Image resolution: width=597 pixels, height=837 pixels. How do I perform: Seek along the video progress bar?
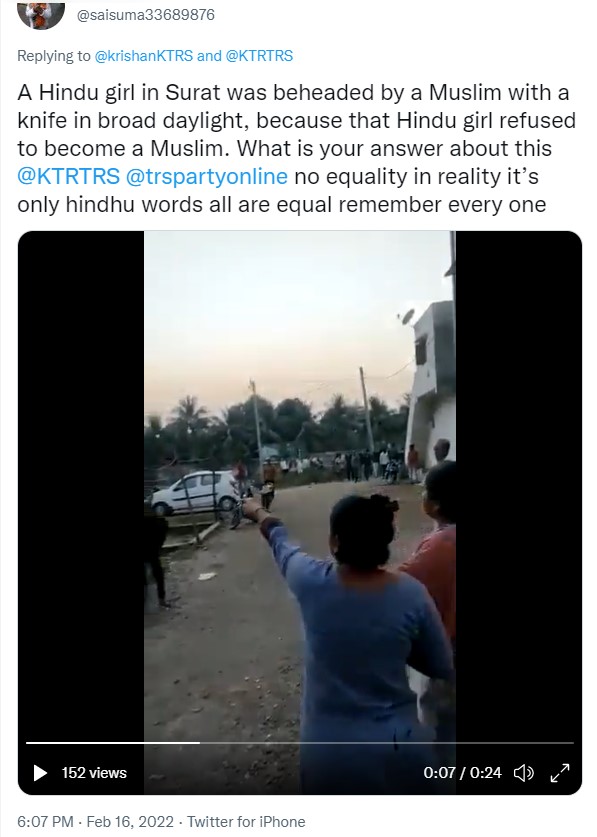(300, 743)
